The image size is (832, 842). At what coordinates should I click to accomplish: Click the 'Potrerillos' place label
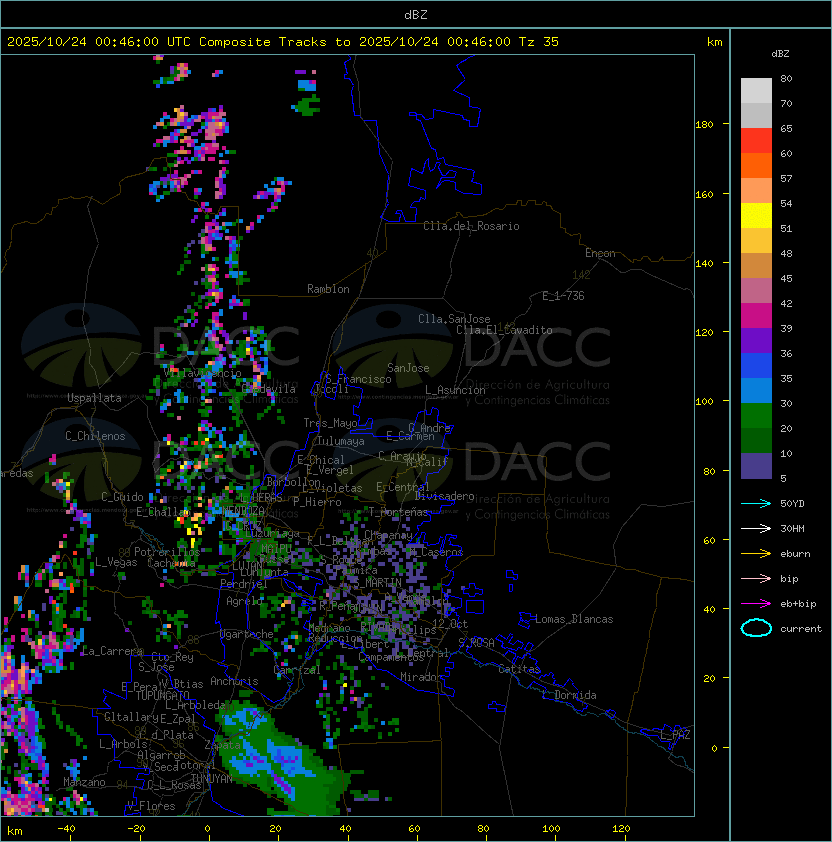[x=167, y=552]
